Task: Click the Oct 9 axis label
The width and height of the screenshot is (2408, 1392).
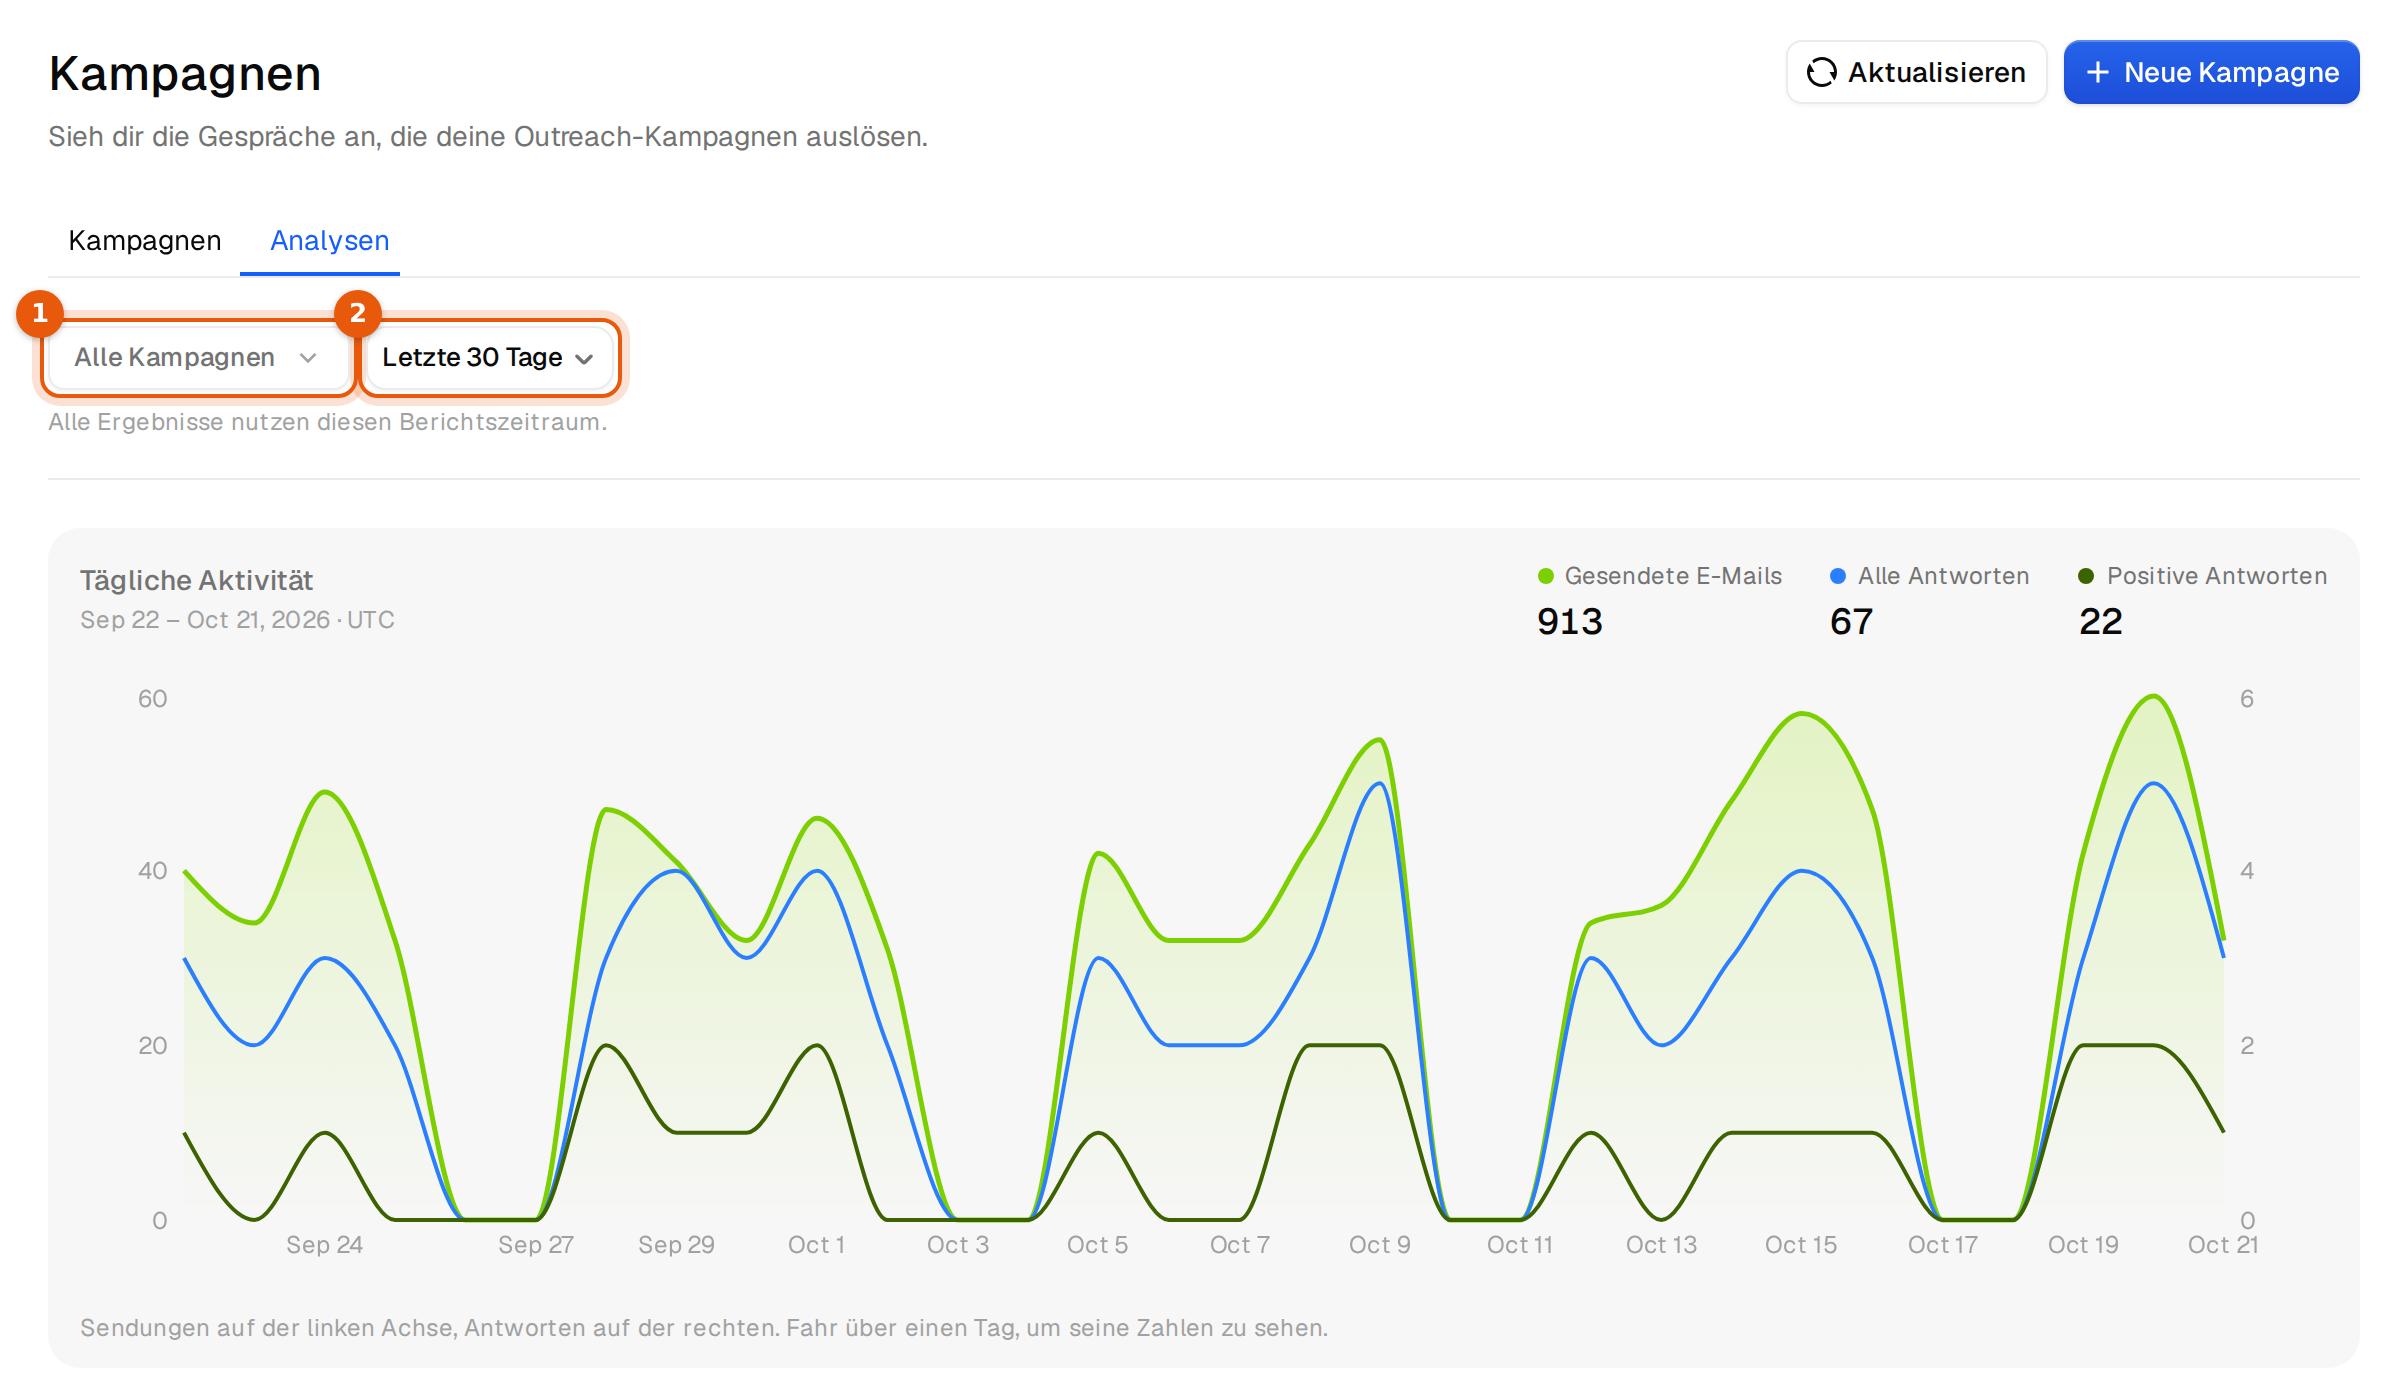Action: [x=1379, y=1245]
